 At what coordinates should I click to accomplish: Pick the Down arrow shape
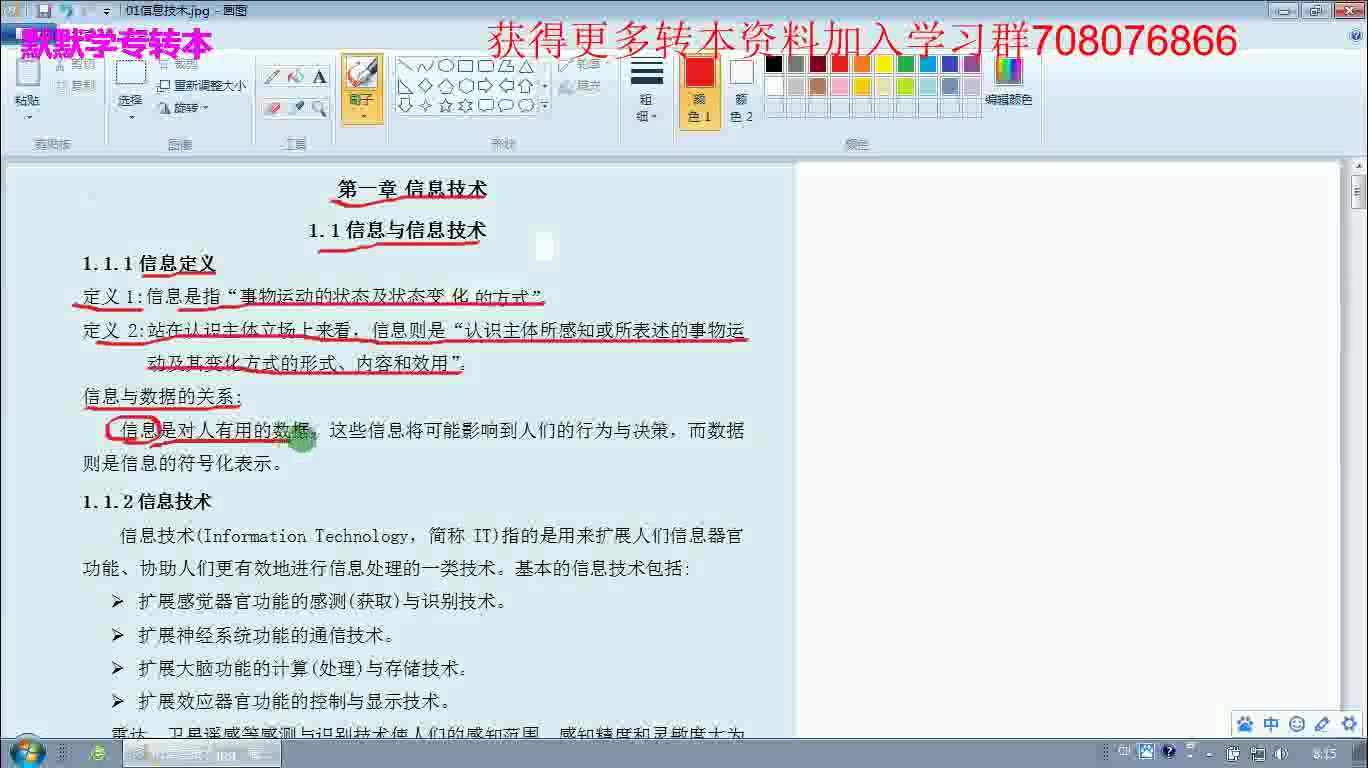pos(405,105)
